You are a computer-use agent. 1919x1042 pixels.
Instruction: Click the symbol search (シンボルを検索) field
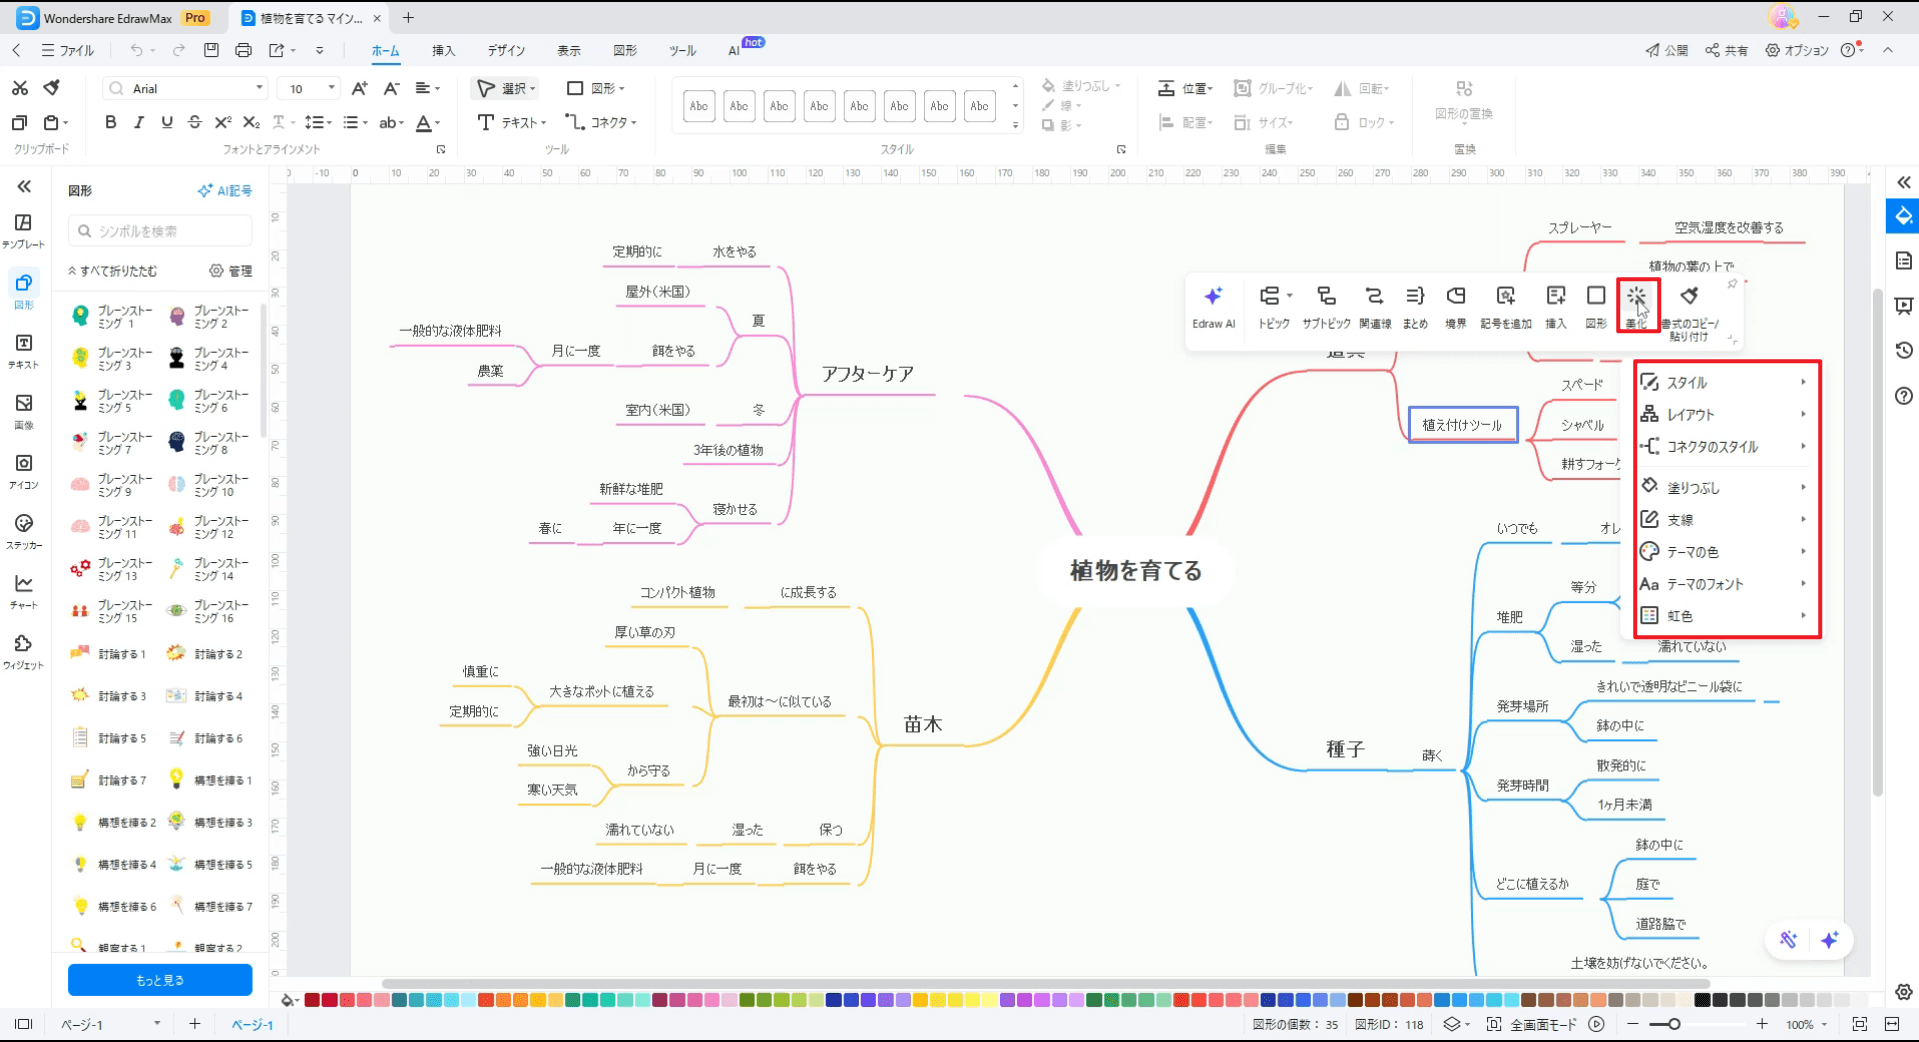160,231
